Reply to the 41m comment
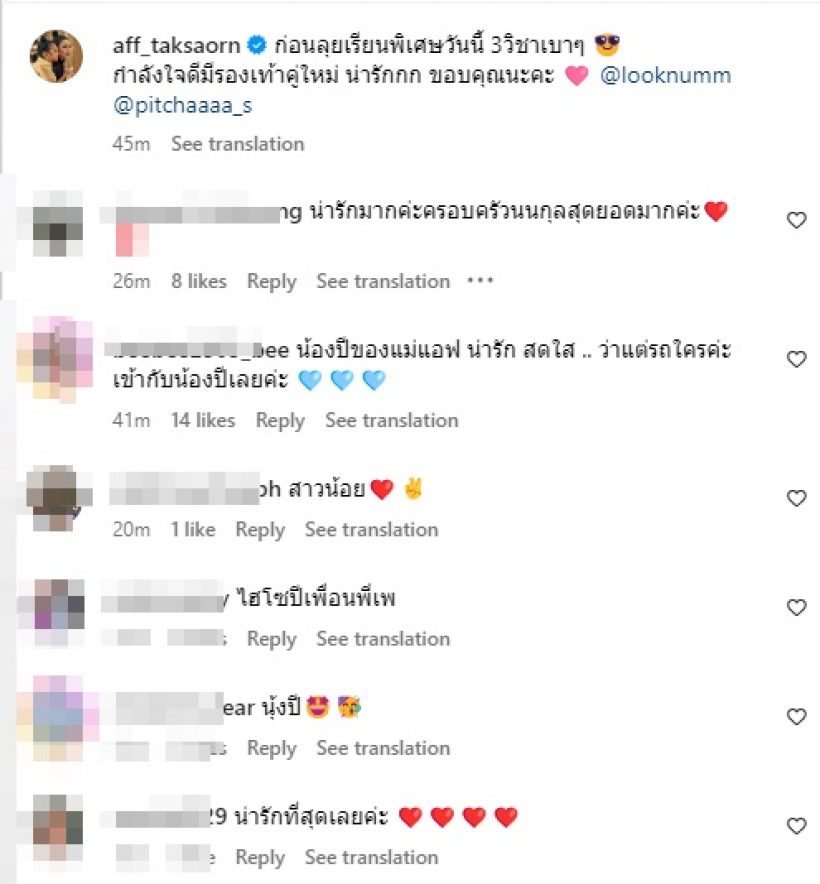Viewport: 820px width, 884px height. click(280, 421)
